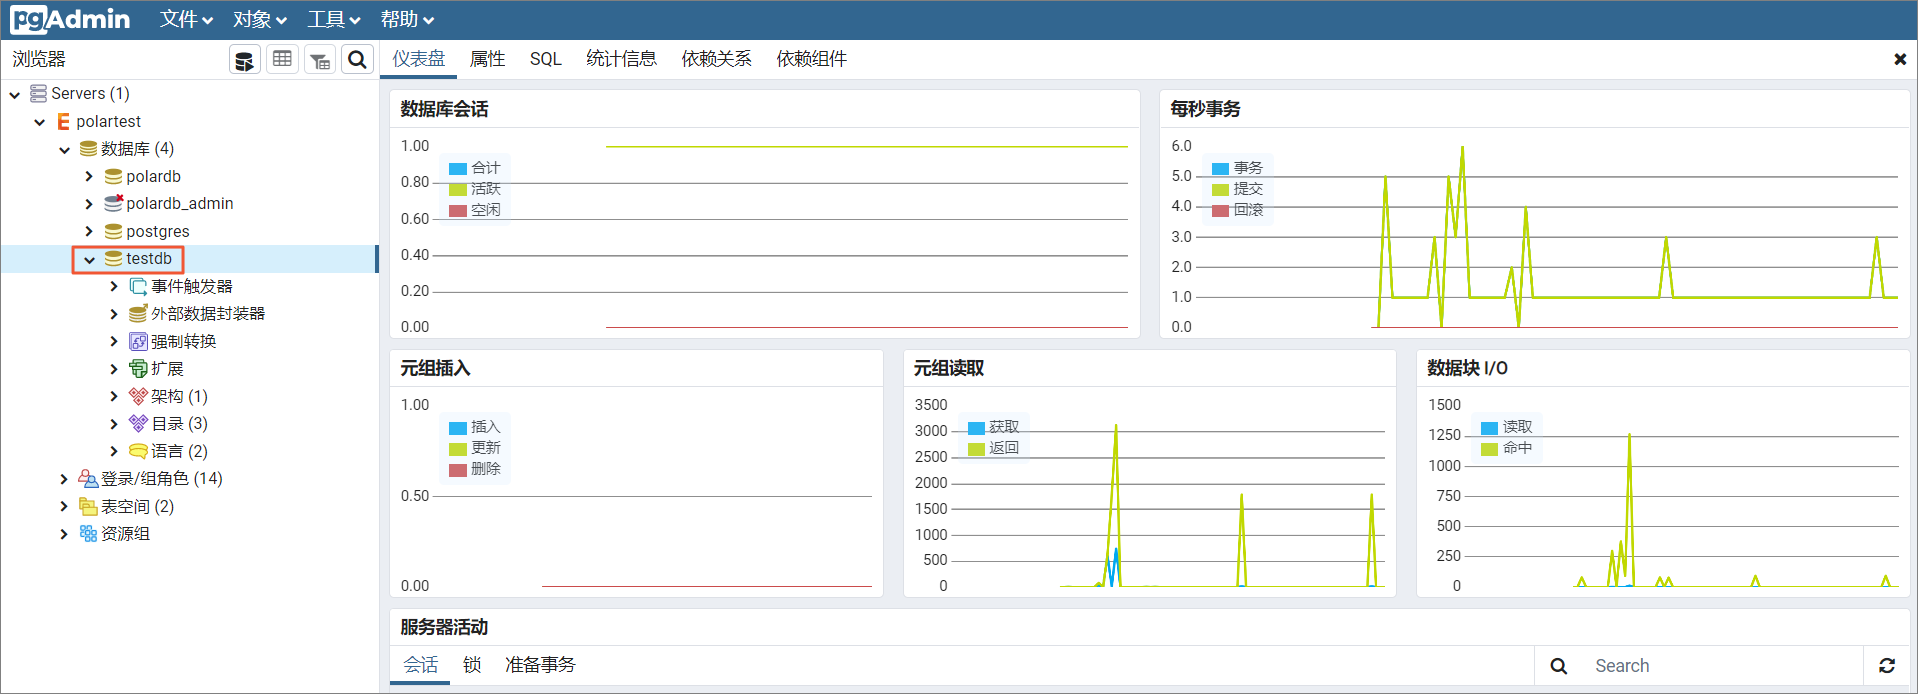Click the polardb database icon

point(113,176)
